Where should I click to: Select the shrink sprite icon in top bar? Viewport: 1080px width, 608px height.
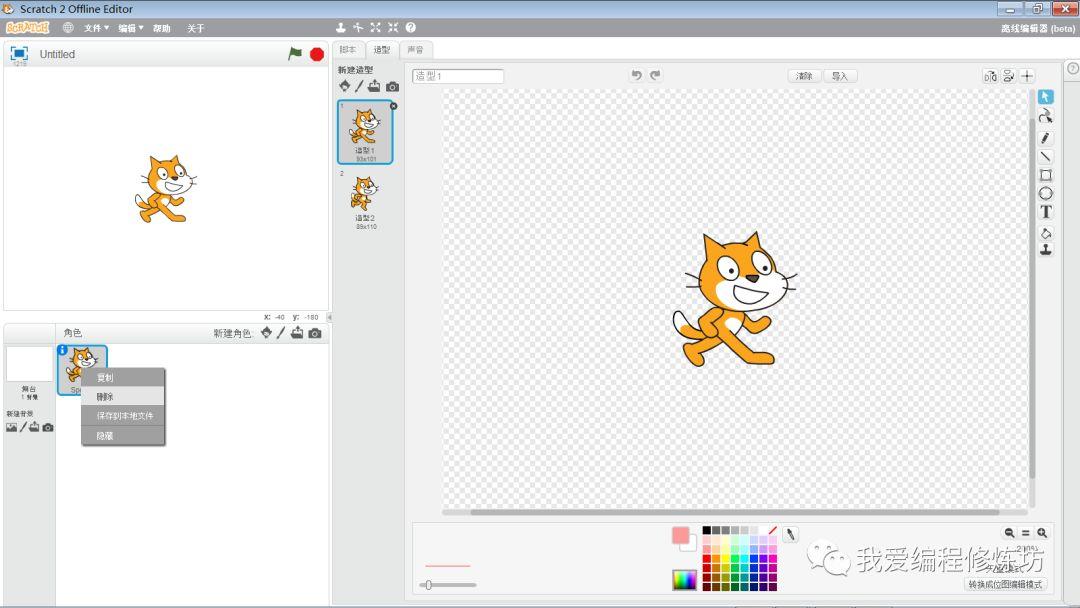(x=393, y=28)
